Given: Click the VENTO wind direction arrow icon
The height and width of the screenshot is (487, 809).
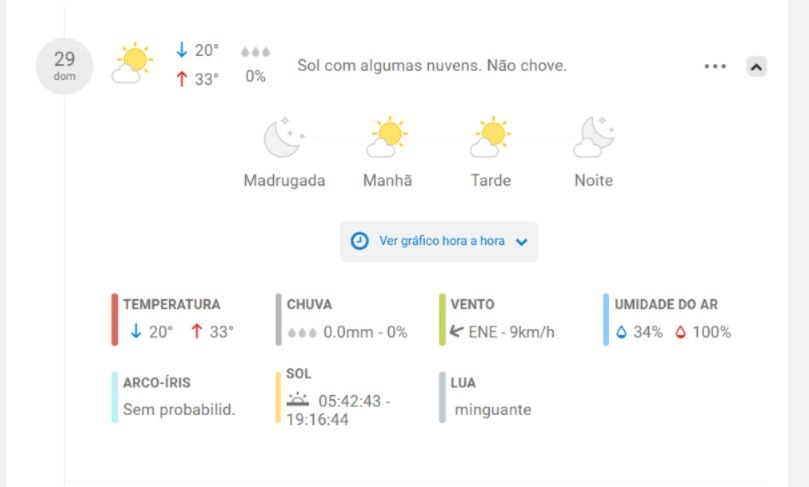Looking at the screenshot, I should point(457,331).
